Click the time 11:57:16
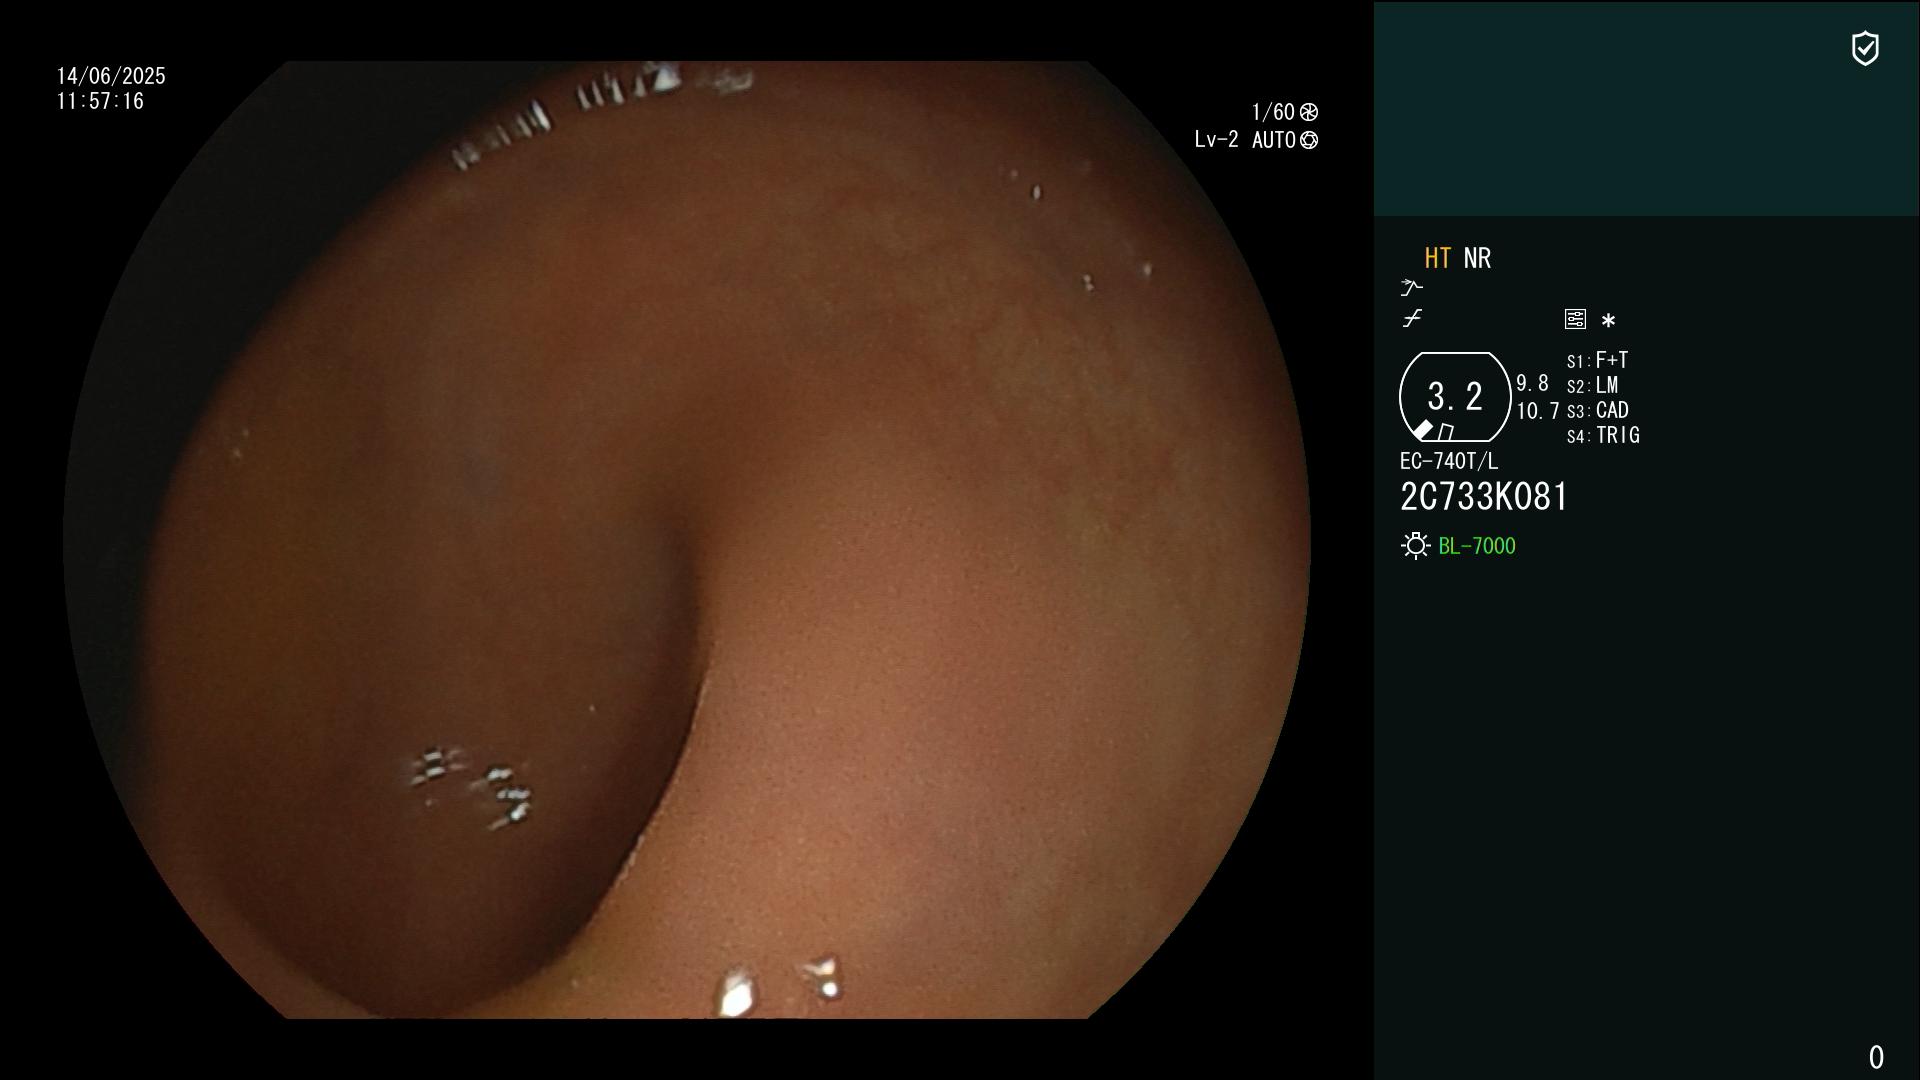 (100, 101)
